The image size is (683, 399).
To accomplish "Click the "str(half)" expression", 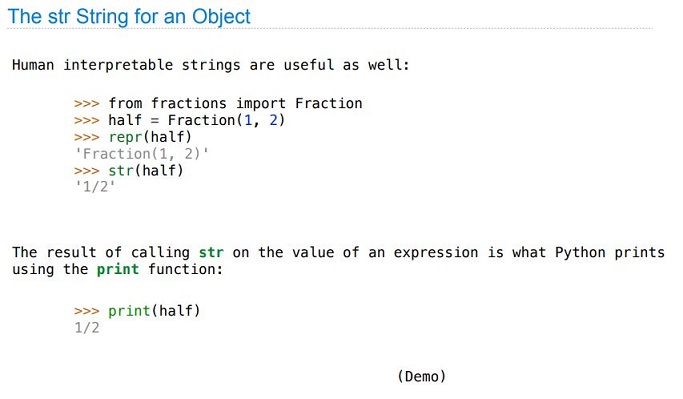I will click(x=146, y=170).
